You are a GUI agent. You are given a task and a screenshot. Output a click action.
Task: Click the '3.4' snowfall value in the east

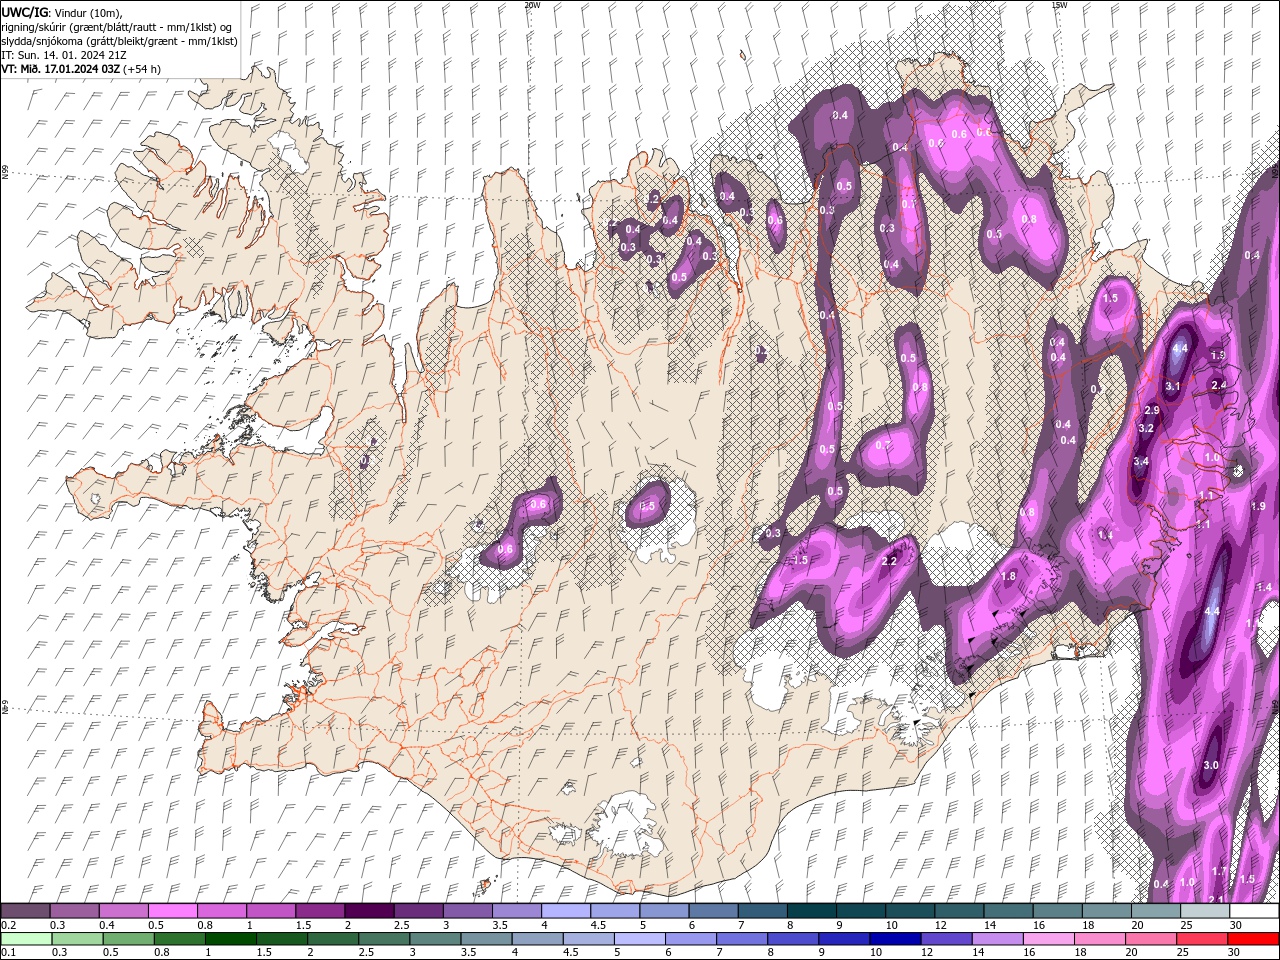1141,462
